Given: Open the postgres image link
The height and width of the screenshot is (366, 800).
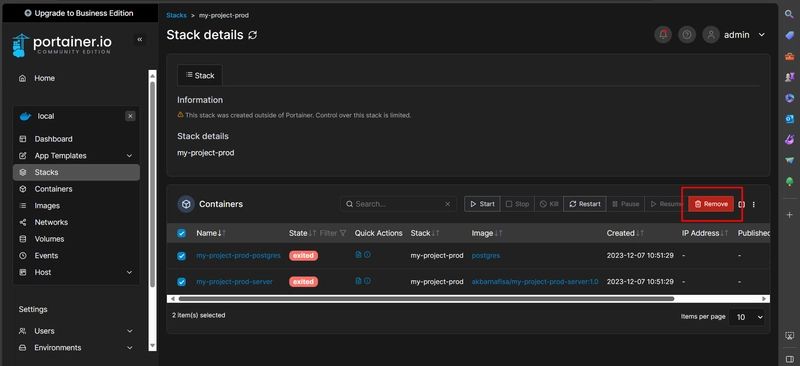Looking at the screenshot, I should point(486,255).
